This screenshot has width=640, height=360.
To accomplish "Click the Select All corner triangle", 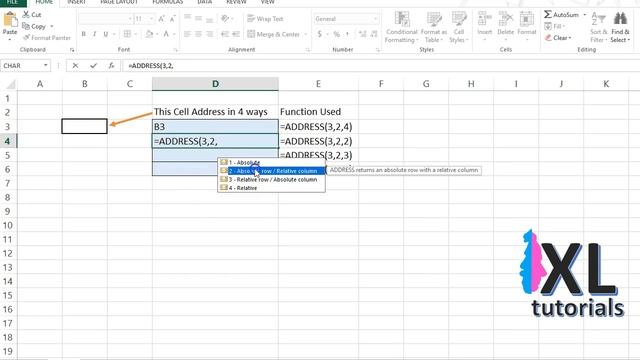I will pos(10,84).
